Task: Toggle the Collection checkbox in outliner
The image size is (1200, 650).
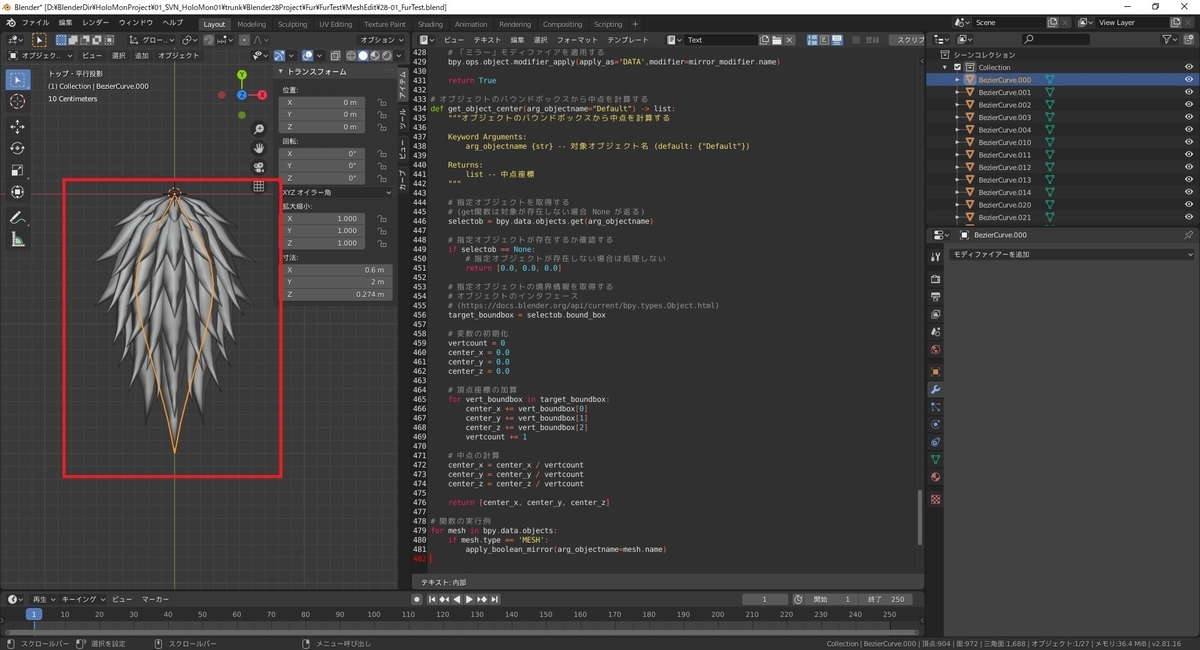Action: [957, 67]
